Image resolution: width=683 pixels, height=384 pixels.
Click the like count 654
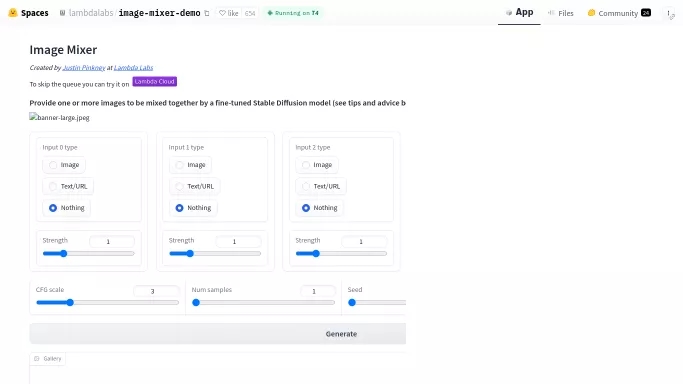[x=250, y=13]
